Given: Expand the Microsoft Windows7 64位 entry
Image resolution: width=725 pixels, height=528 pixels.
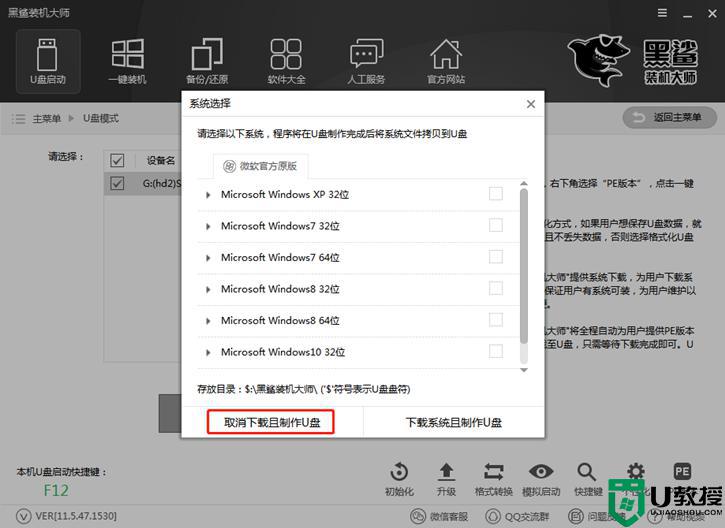Looking at the screenshot, I should coord(208,258).
